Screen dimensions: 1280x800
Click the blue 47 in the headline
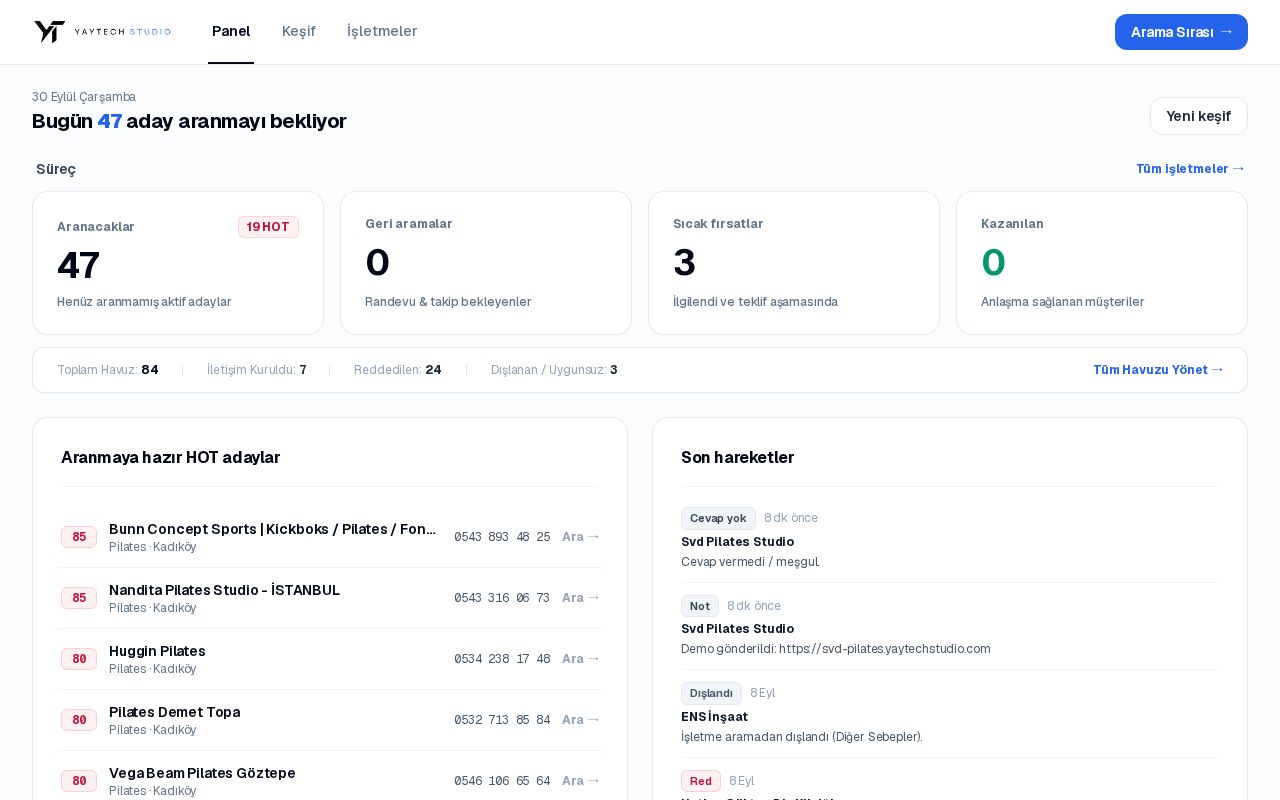click(x=110, y=121)
